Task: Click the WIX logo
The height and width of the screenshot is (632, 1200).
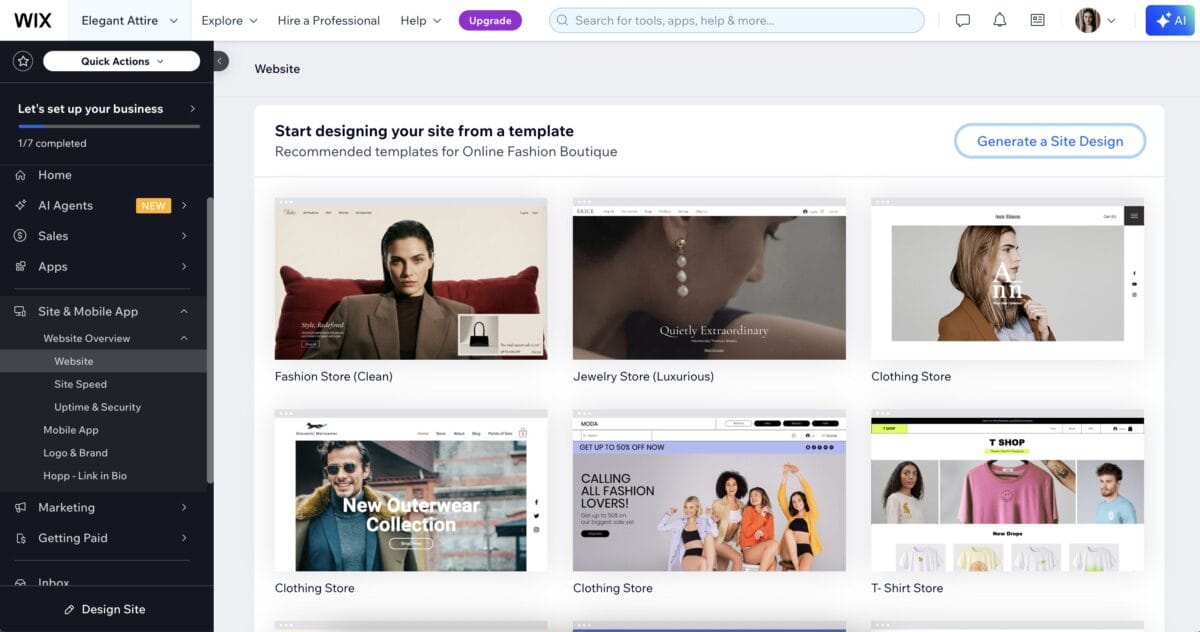Action: [x=35, y=19]
